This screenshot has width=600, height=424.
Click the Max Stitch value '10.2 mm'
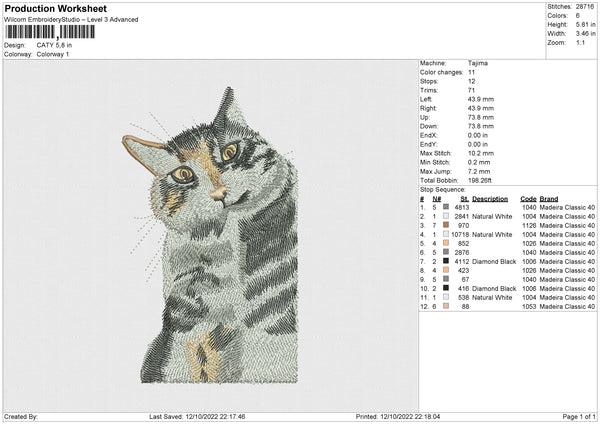coord(481,153)
